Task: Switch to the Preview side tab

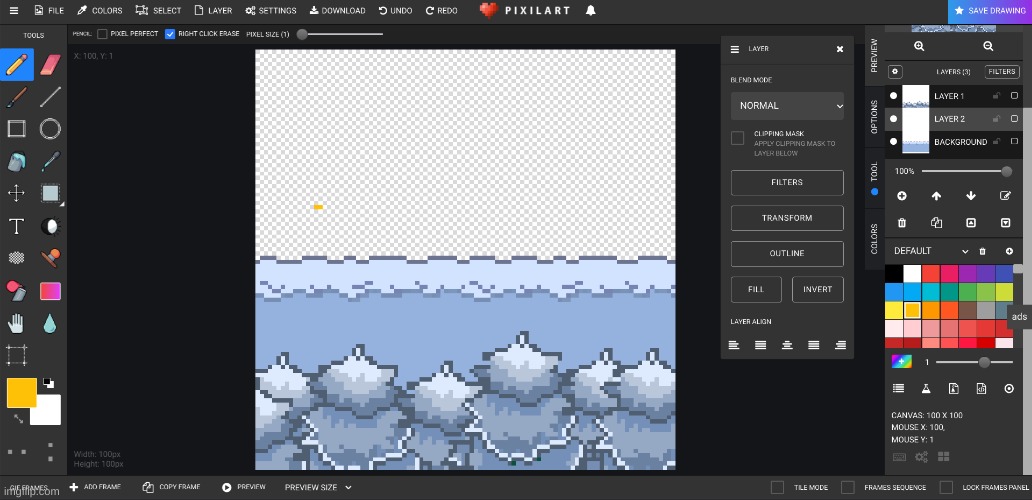Action: coord(874,55)
